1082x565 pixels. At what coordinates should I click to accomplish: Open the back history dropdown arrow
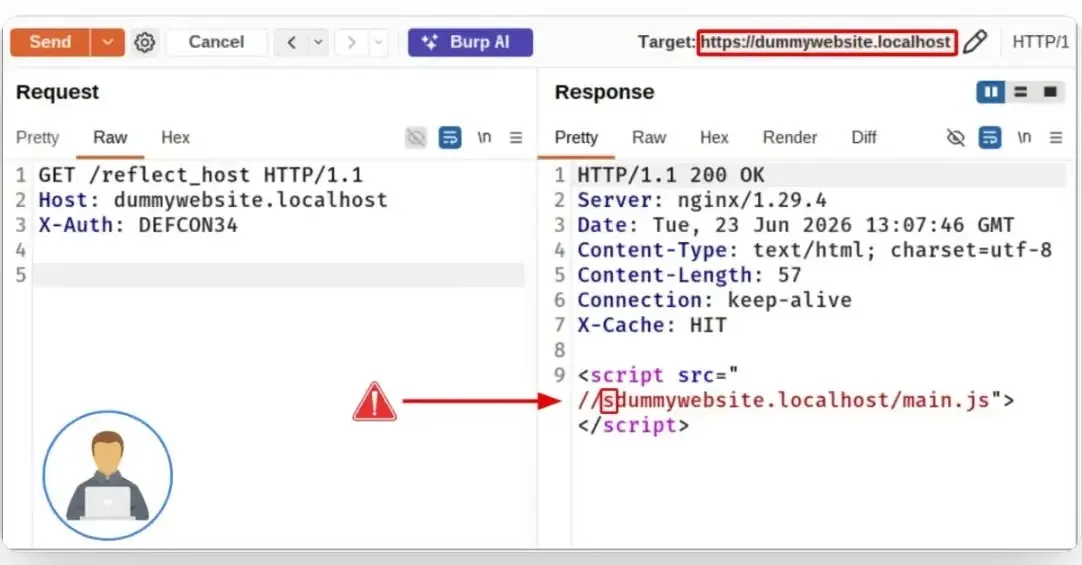pos(318,42)
